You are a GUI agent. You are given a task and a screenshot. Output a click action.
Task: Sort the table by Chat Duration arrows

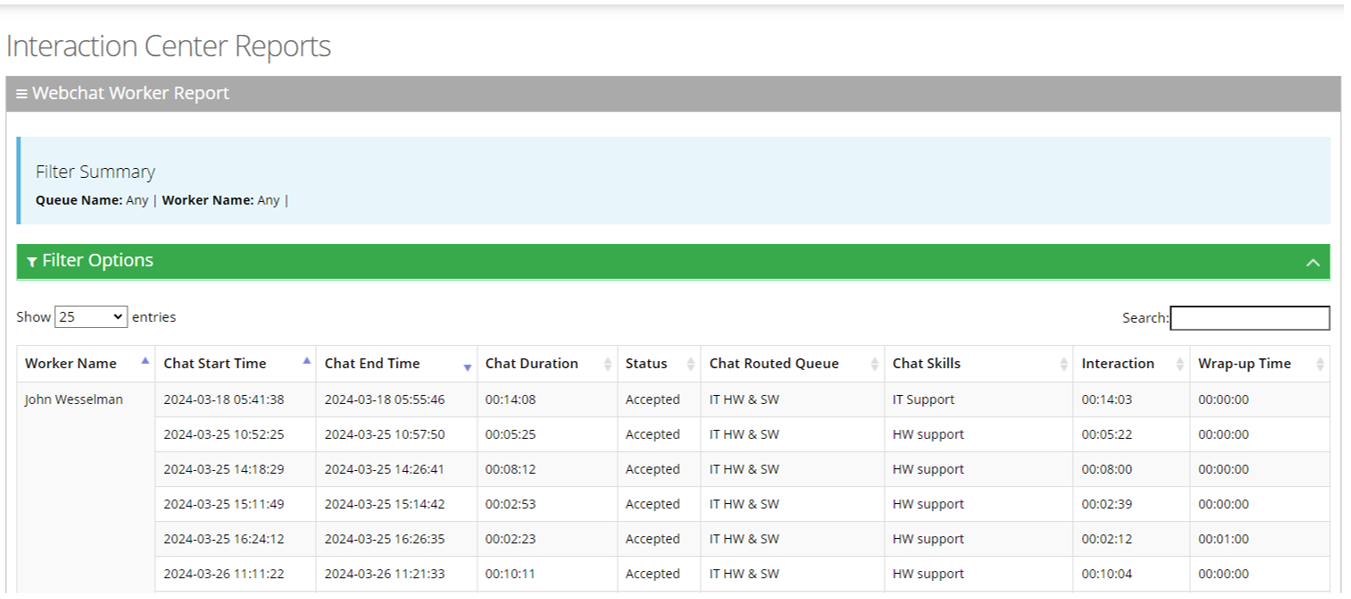[607, 364]
